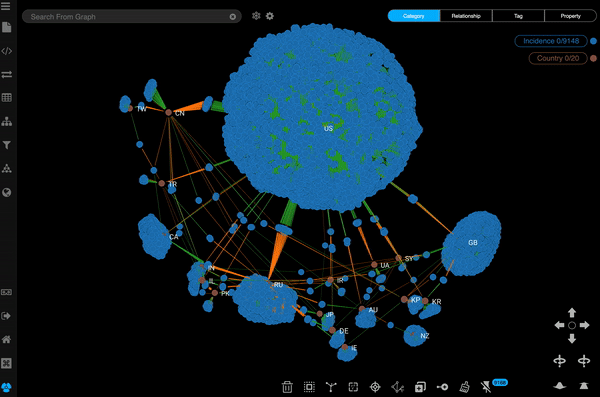Click the blue 3D graph mode icon
This screenshot has height=397, width=600.
(x=7, y=387)
